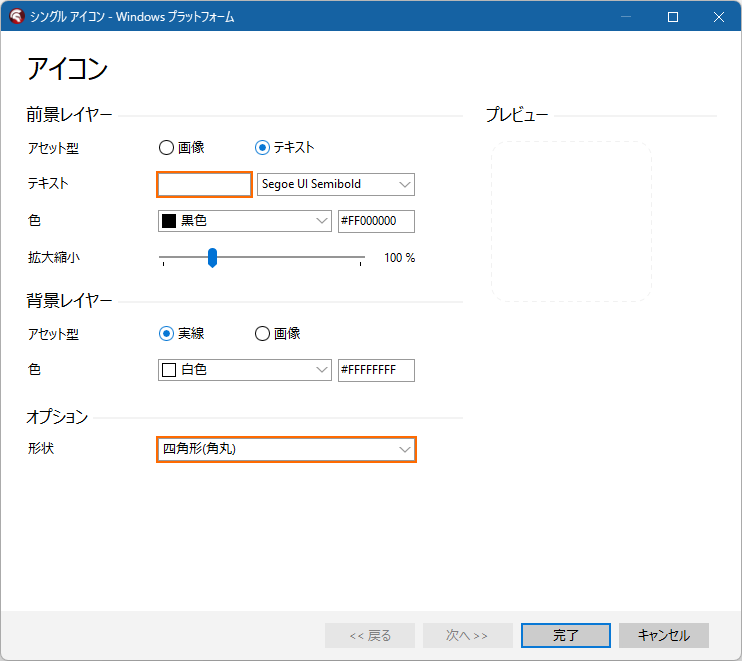
Task: Click the white color swatch next to 白色
Action: click(169, 370)
